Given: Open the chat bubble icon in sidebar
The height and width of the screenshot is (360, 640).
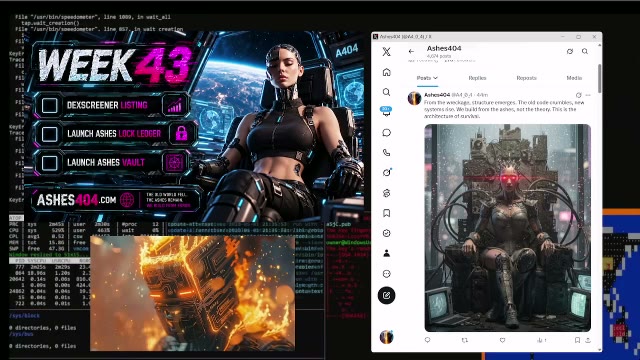Looking at the screenshot, I should (386, 133).
